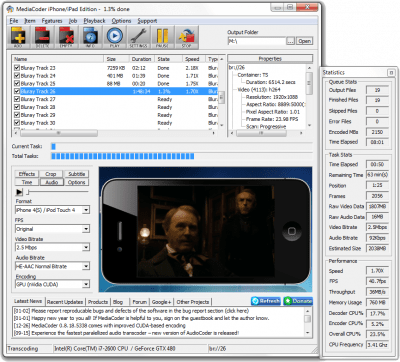
Task: Uncheck Bluray Track 27 checkbox
Action: 17,99
